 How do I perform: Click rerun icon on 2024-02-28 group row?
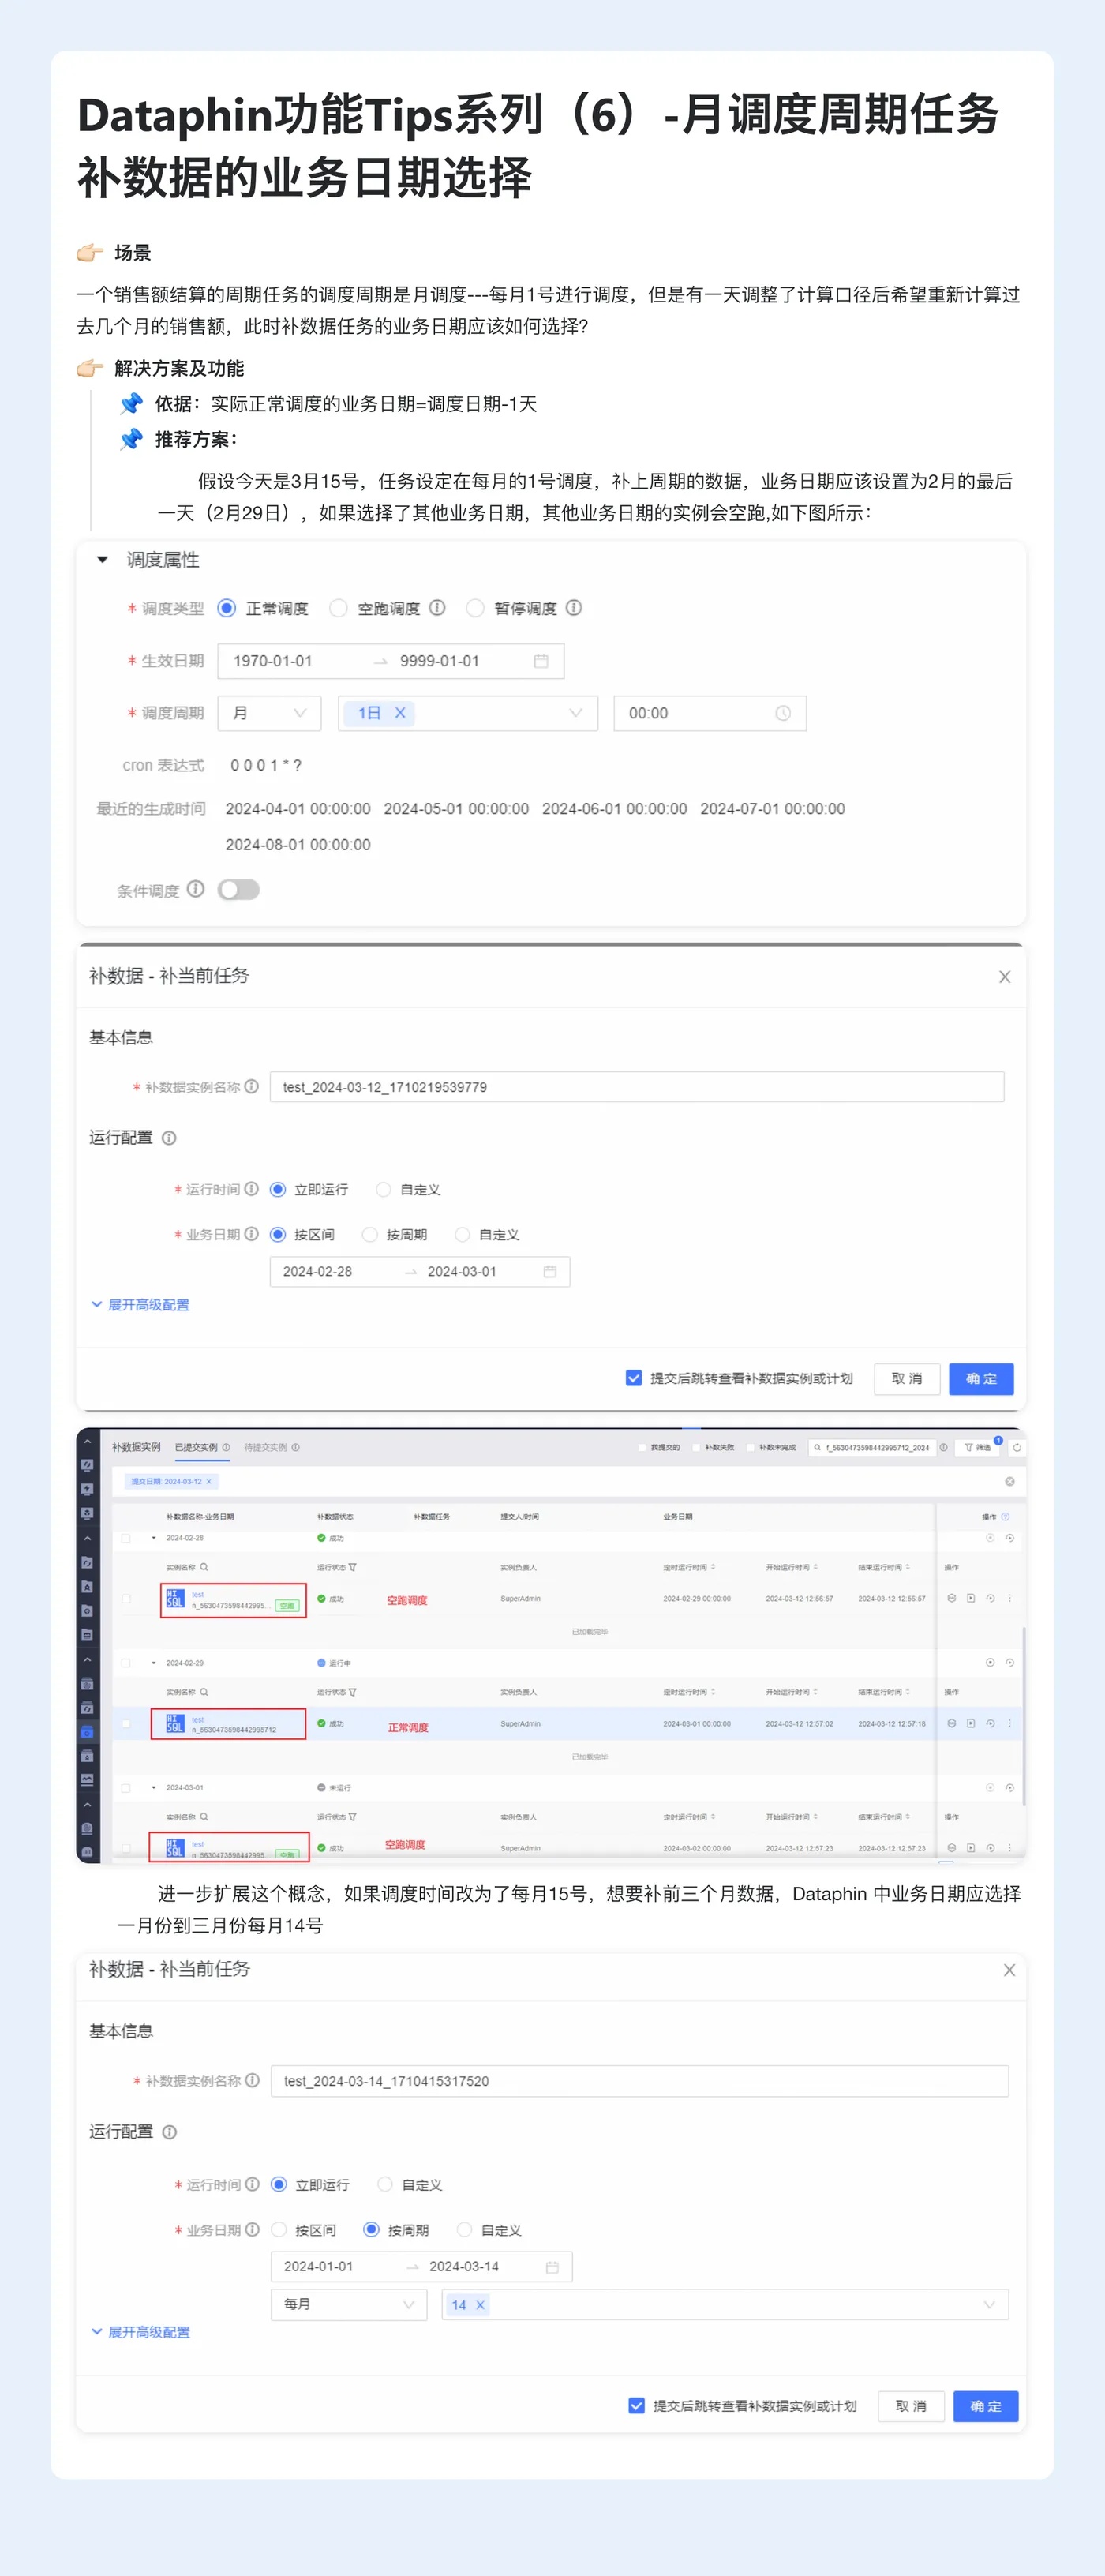(x=1010, y=1538)
